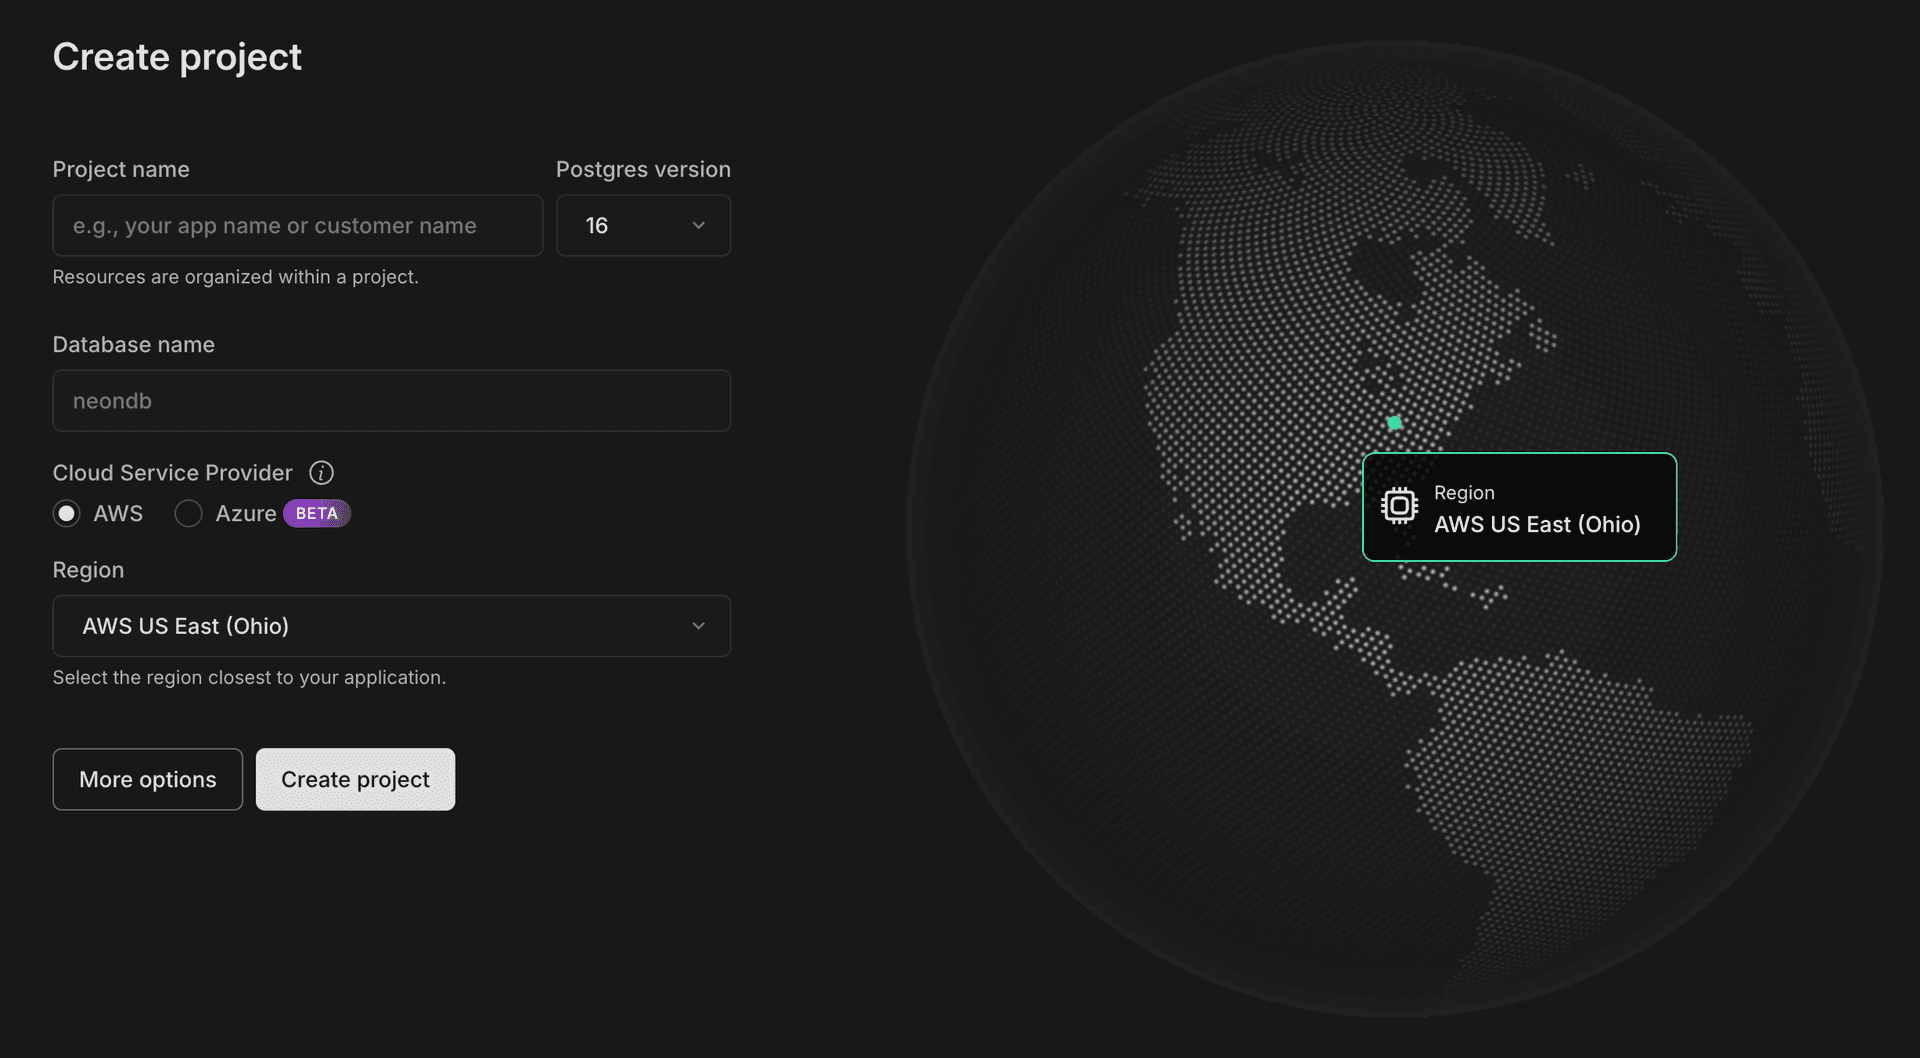Select the AWS cloud provider radio button

coord(66,513)
